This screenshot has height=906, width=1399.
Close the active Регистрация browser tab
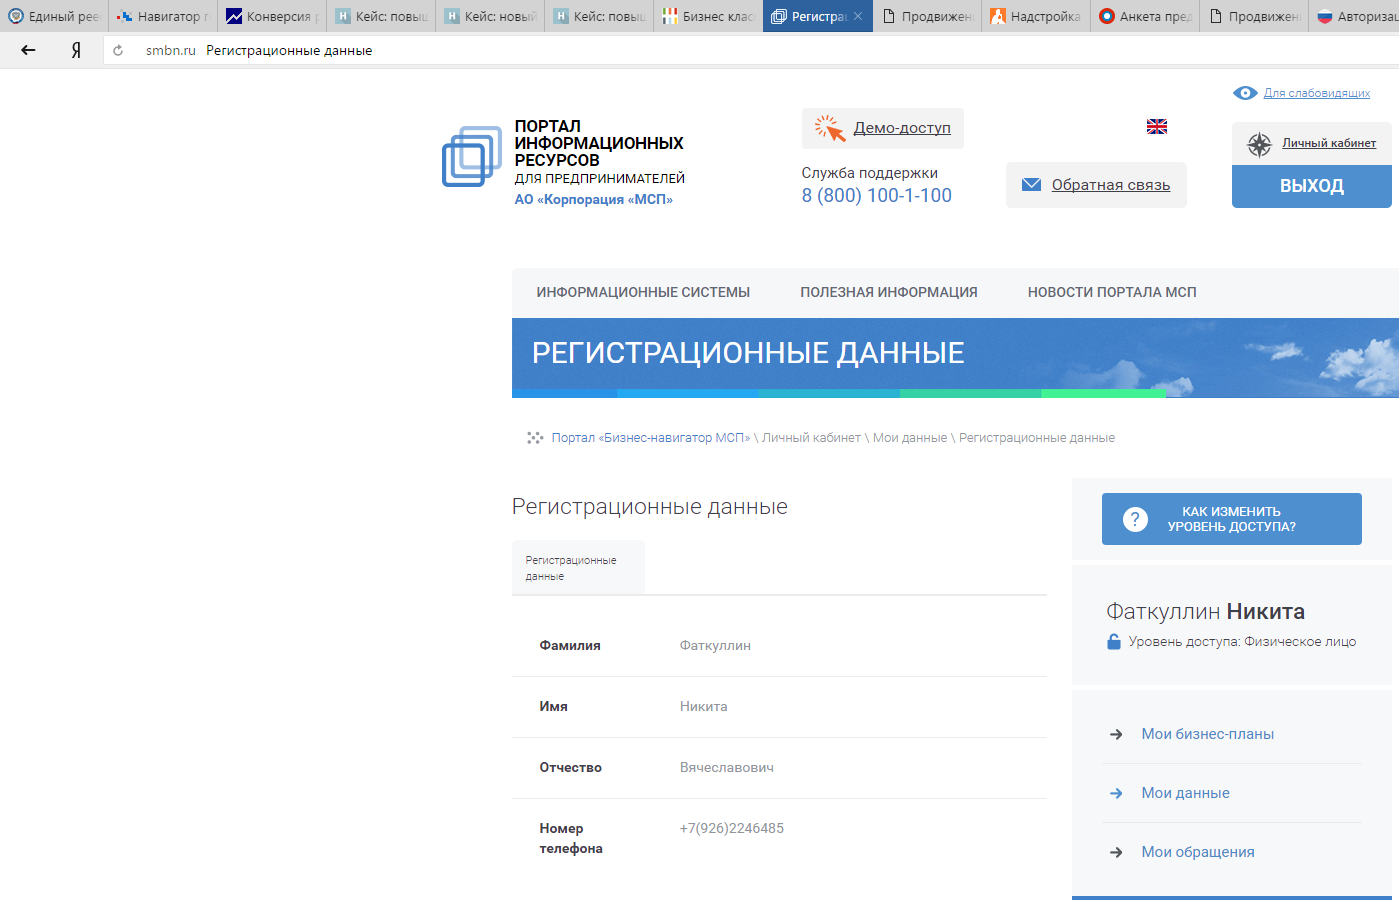pyautogui.click(x=858, y=16)
